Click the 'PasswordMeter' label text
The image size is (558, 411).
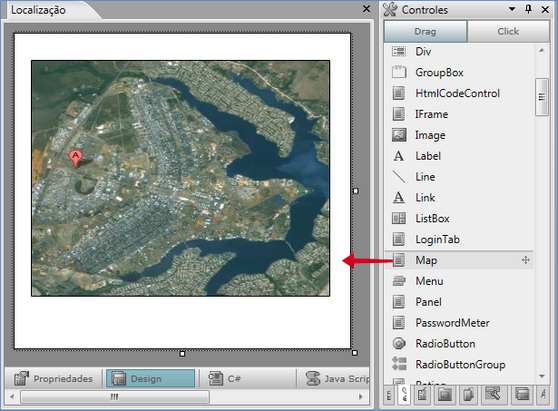pos(452,323)
